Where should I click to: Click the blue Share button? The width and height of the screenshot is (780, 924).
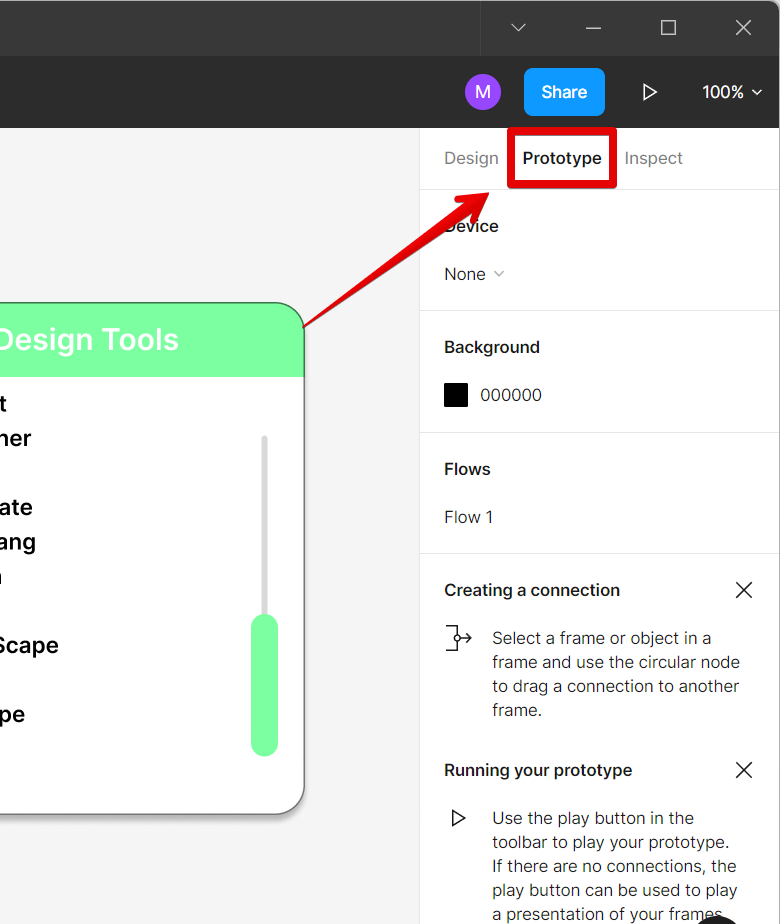pyautogui.click(x=564, y=92)
